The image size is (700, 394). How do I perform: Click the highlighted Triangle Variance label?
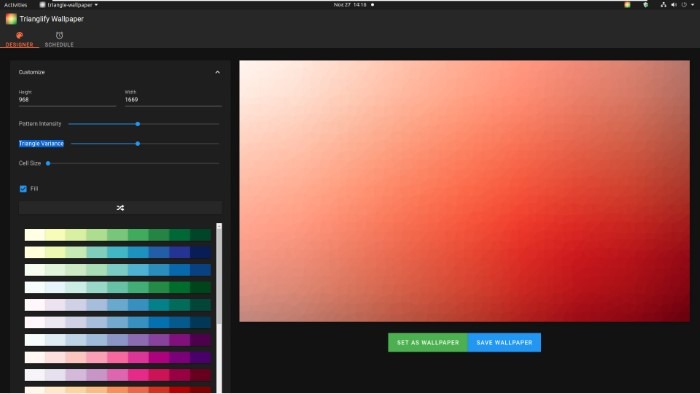click(41, 144)
